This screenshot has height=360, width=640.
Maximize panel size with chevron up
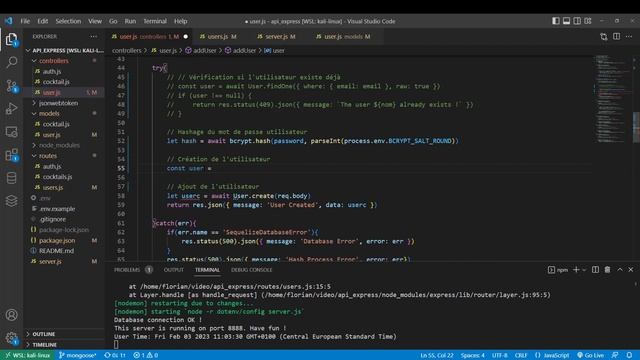pyautogui.click(x=620, y=270)
